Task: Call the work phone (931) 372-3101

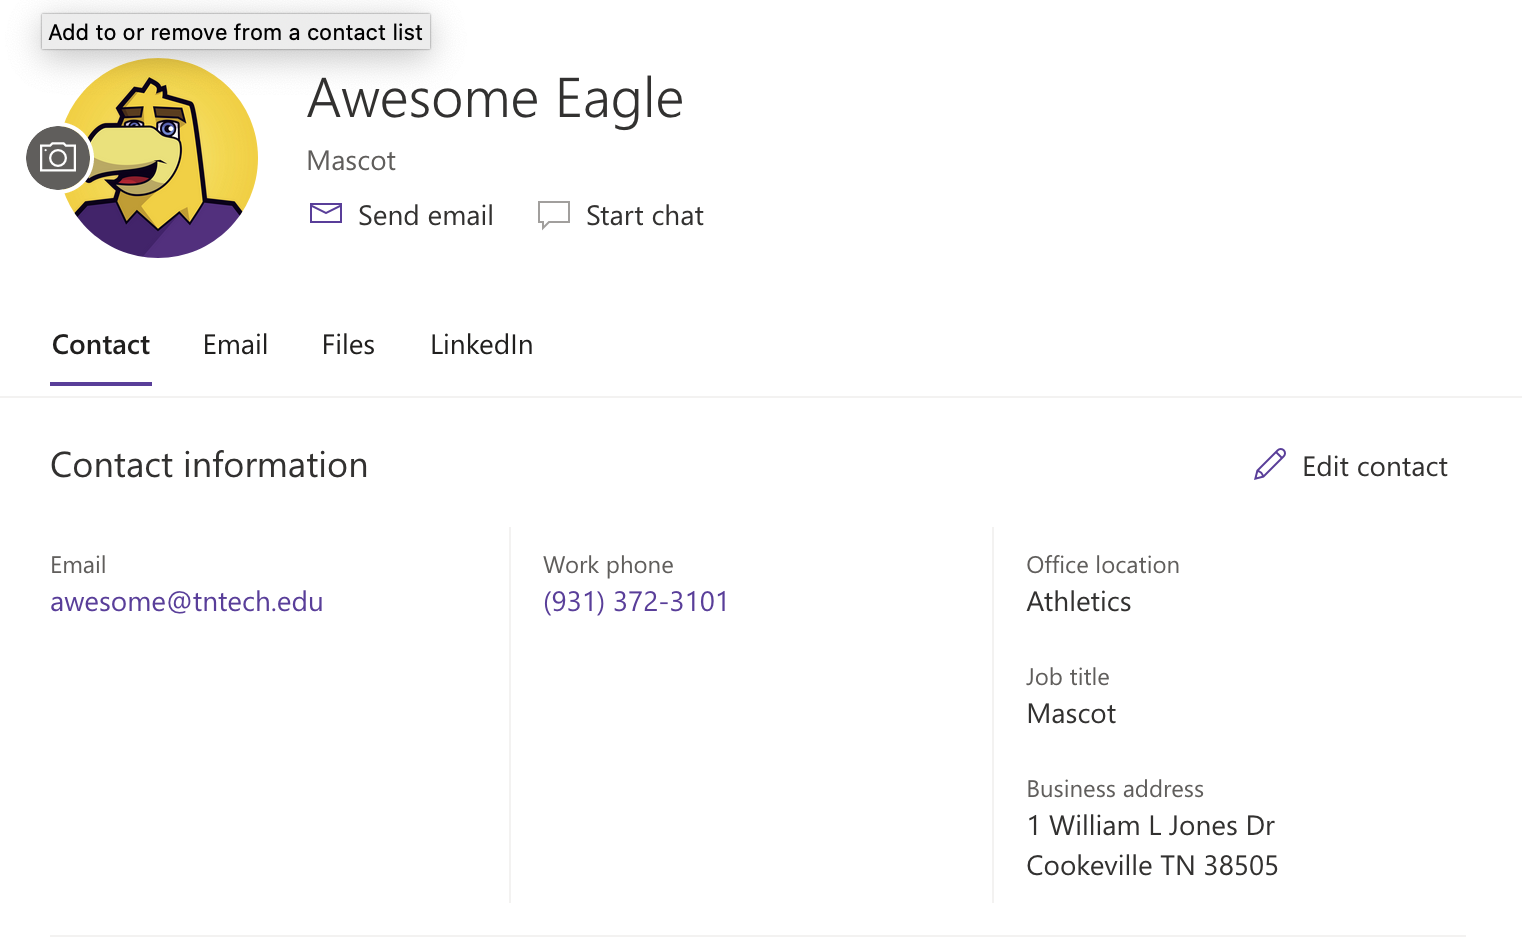Action: [x=636, y=602]
